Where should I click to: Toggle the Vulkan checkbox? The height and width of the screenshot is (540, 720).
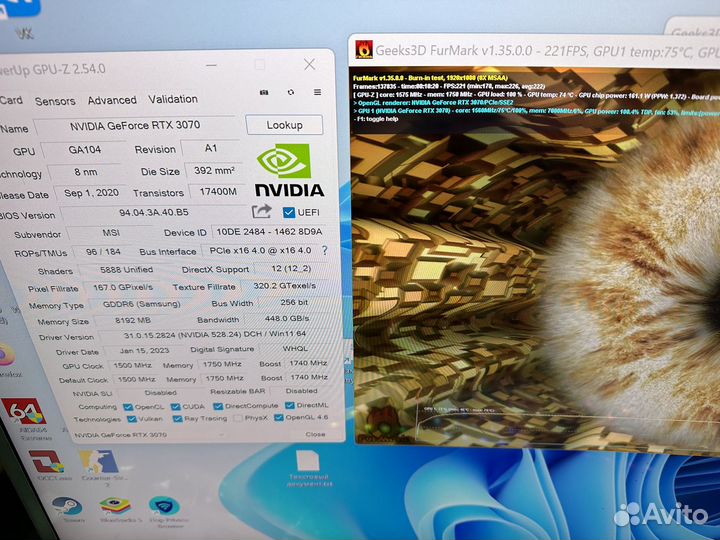point(132,419)
